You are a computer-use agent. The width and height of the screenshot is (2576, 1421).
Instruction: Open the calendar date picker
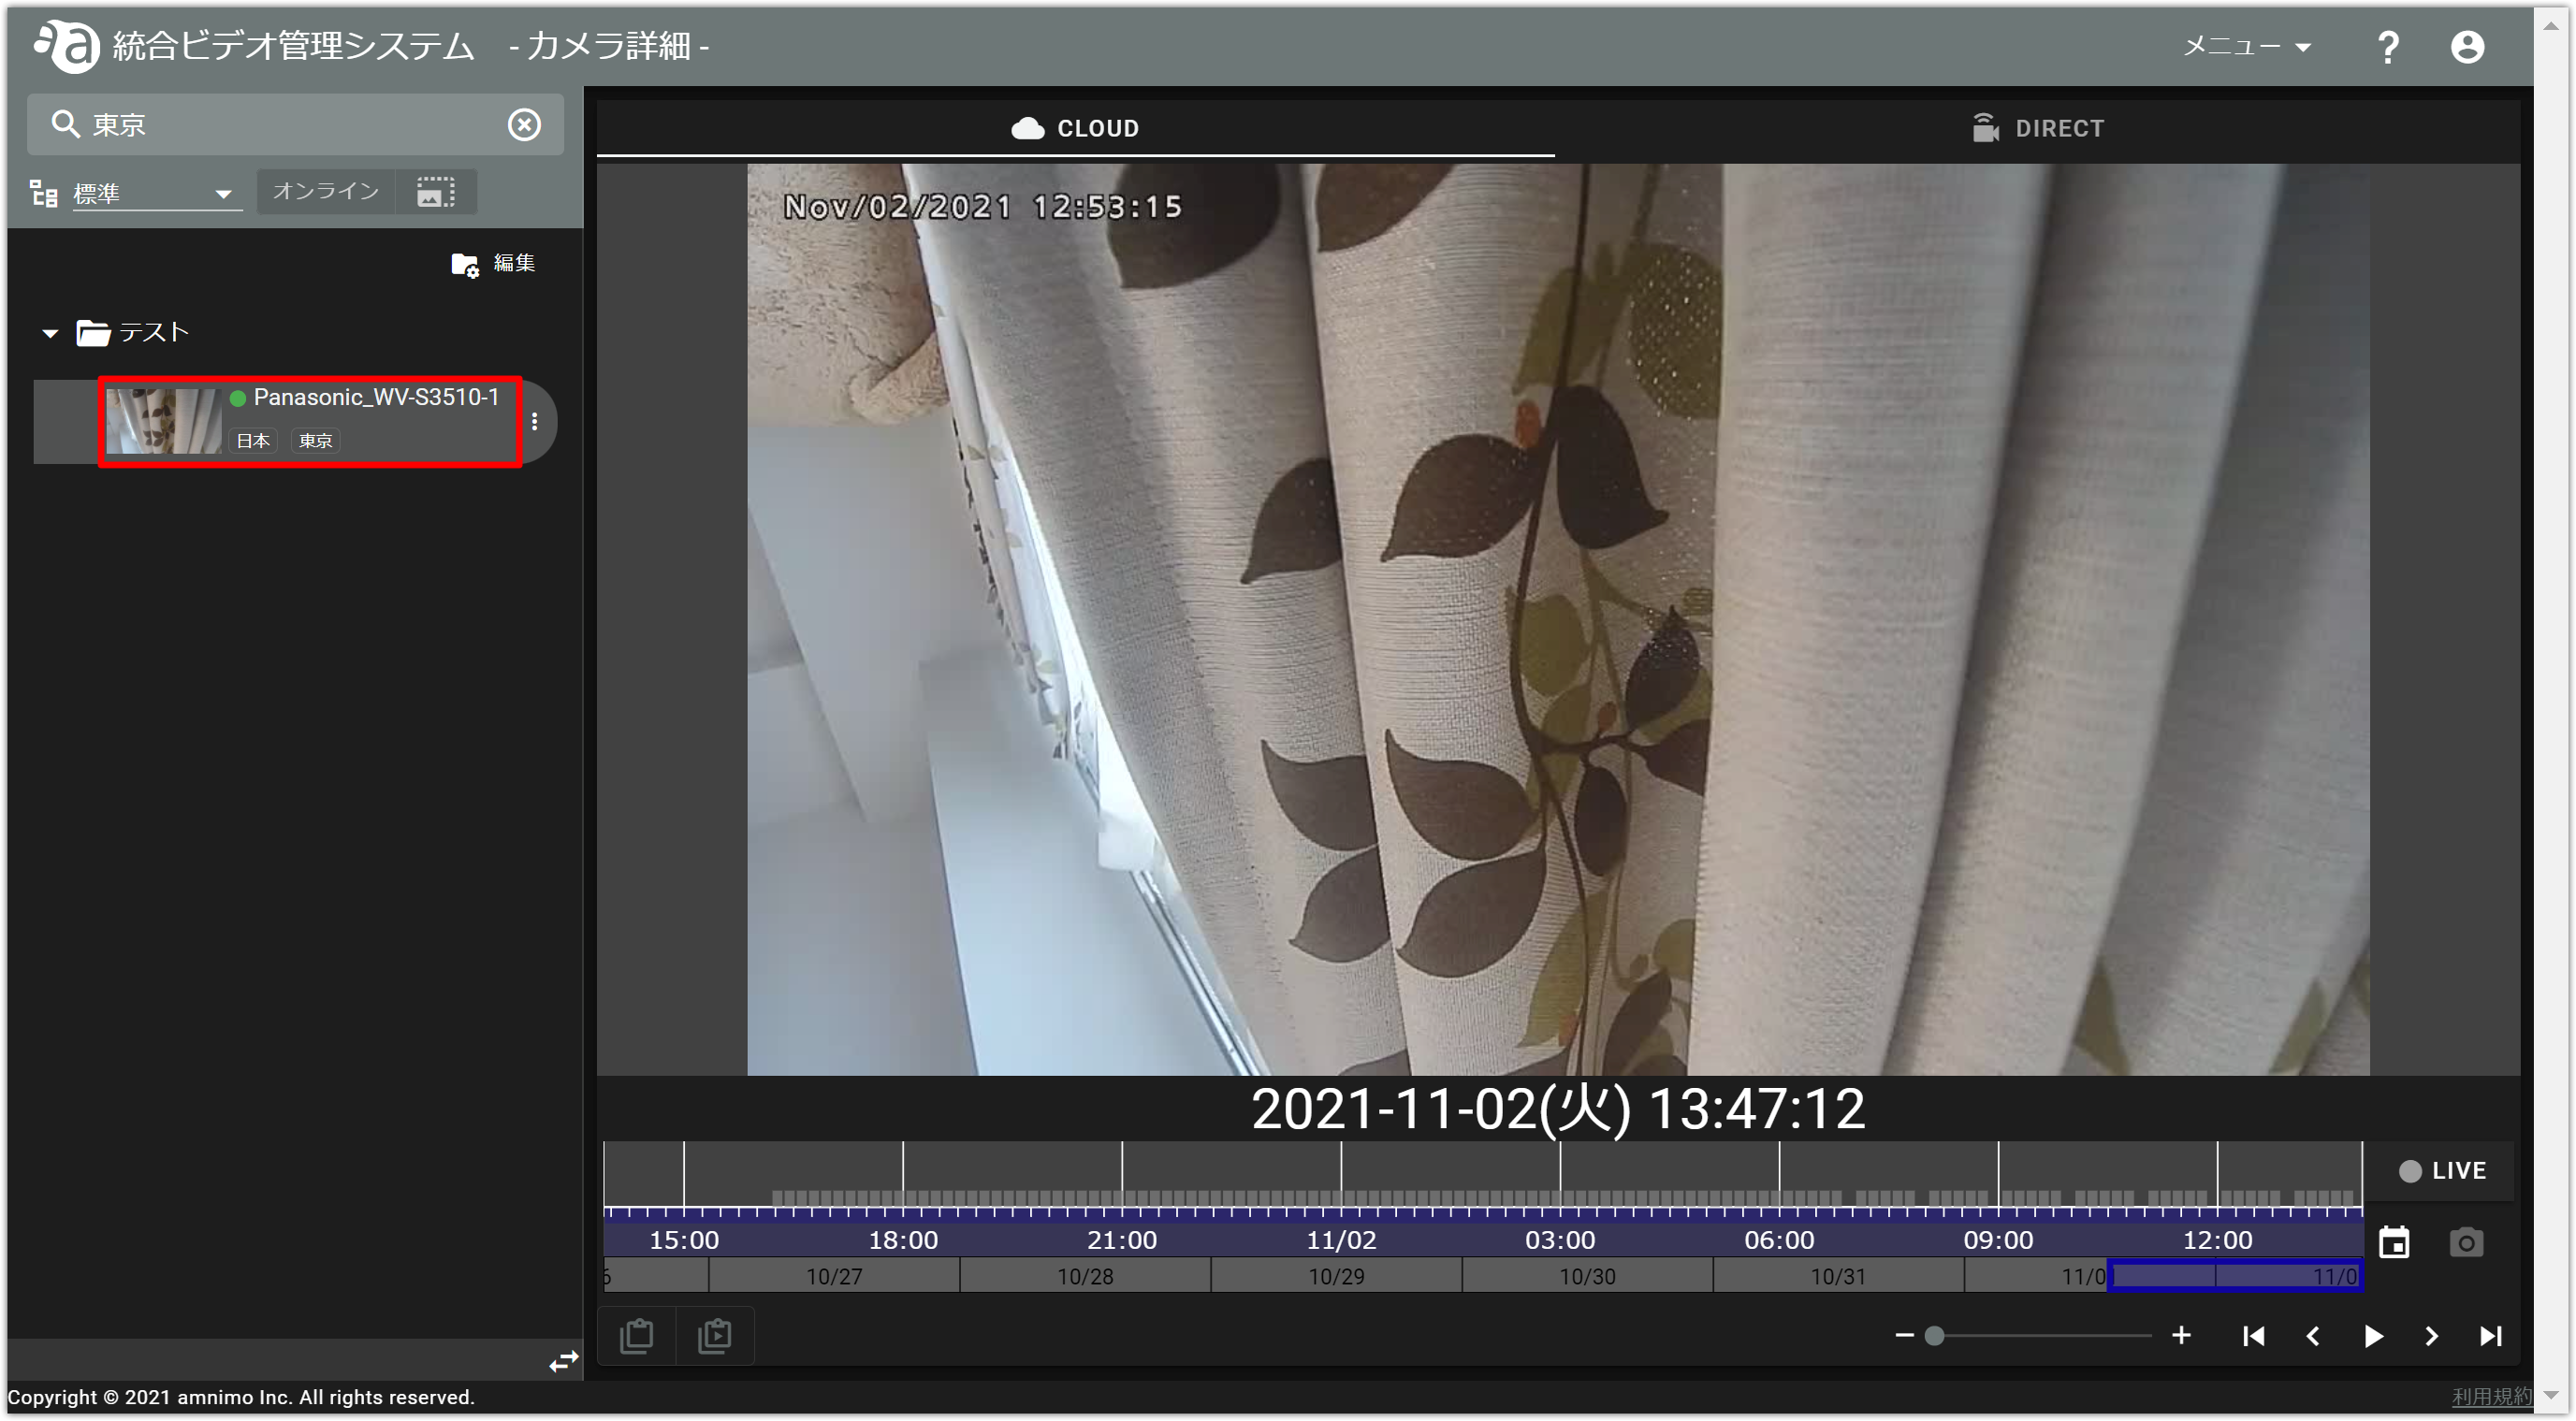pos(2393,1242)
